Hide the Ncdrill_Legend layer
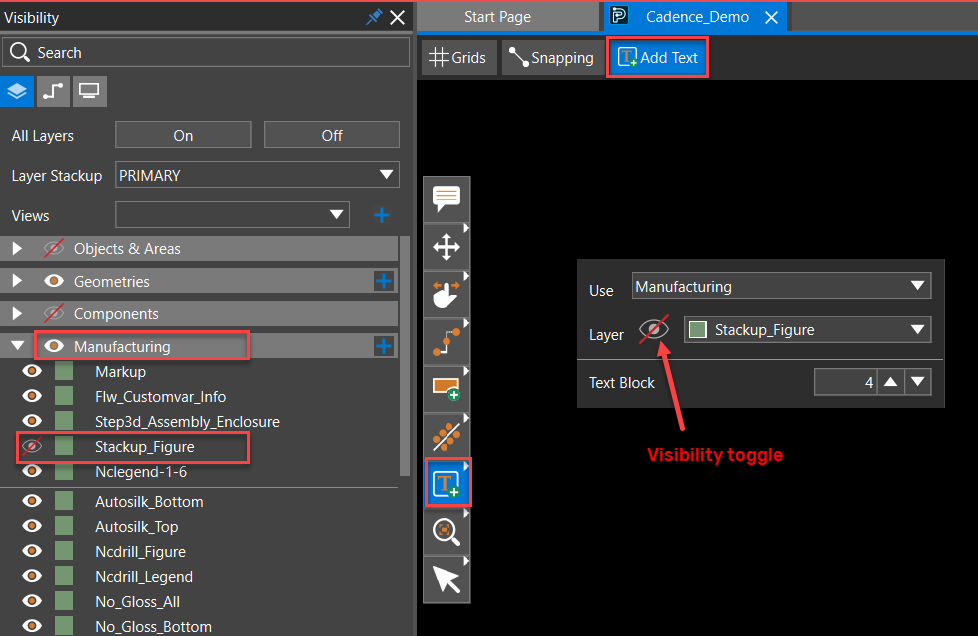The width and height of the screenshot is (978, 636). pos(32,576)
